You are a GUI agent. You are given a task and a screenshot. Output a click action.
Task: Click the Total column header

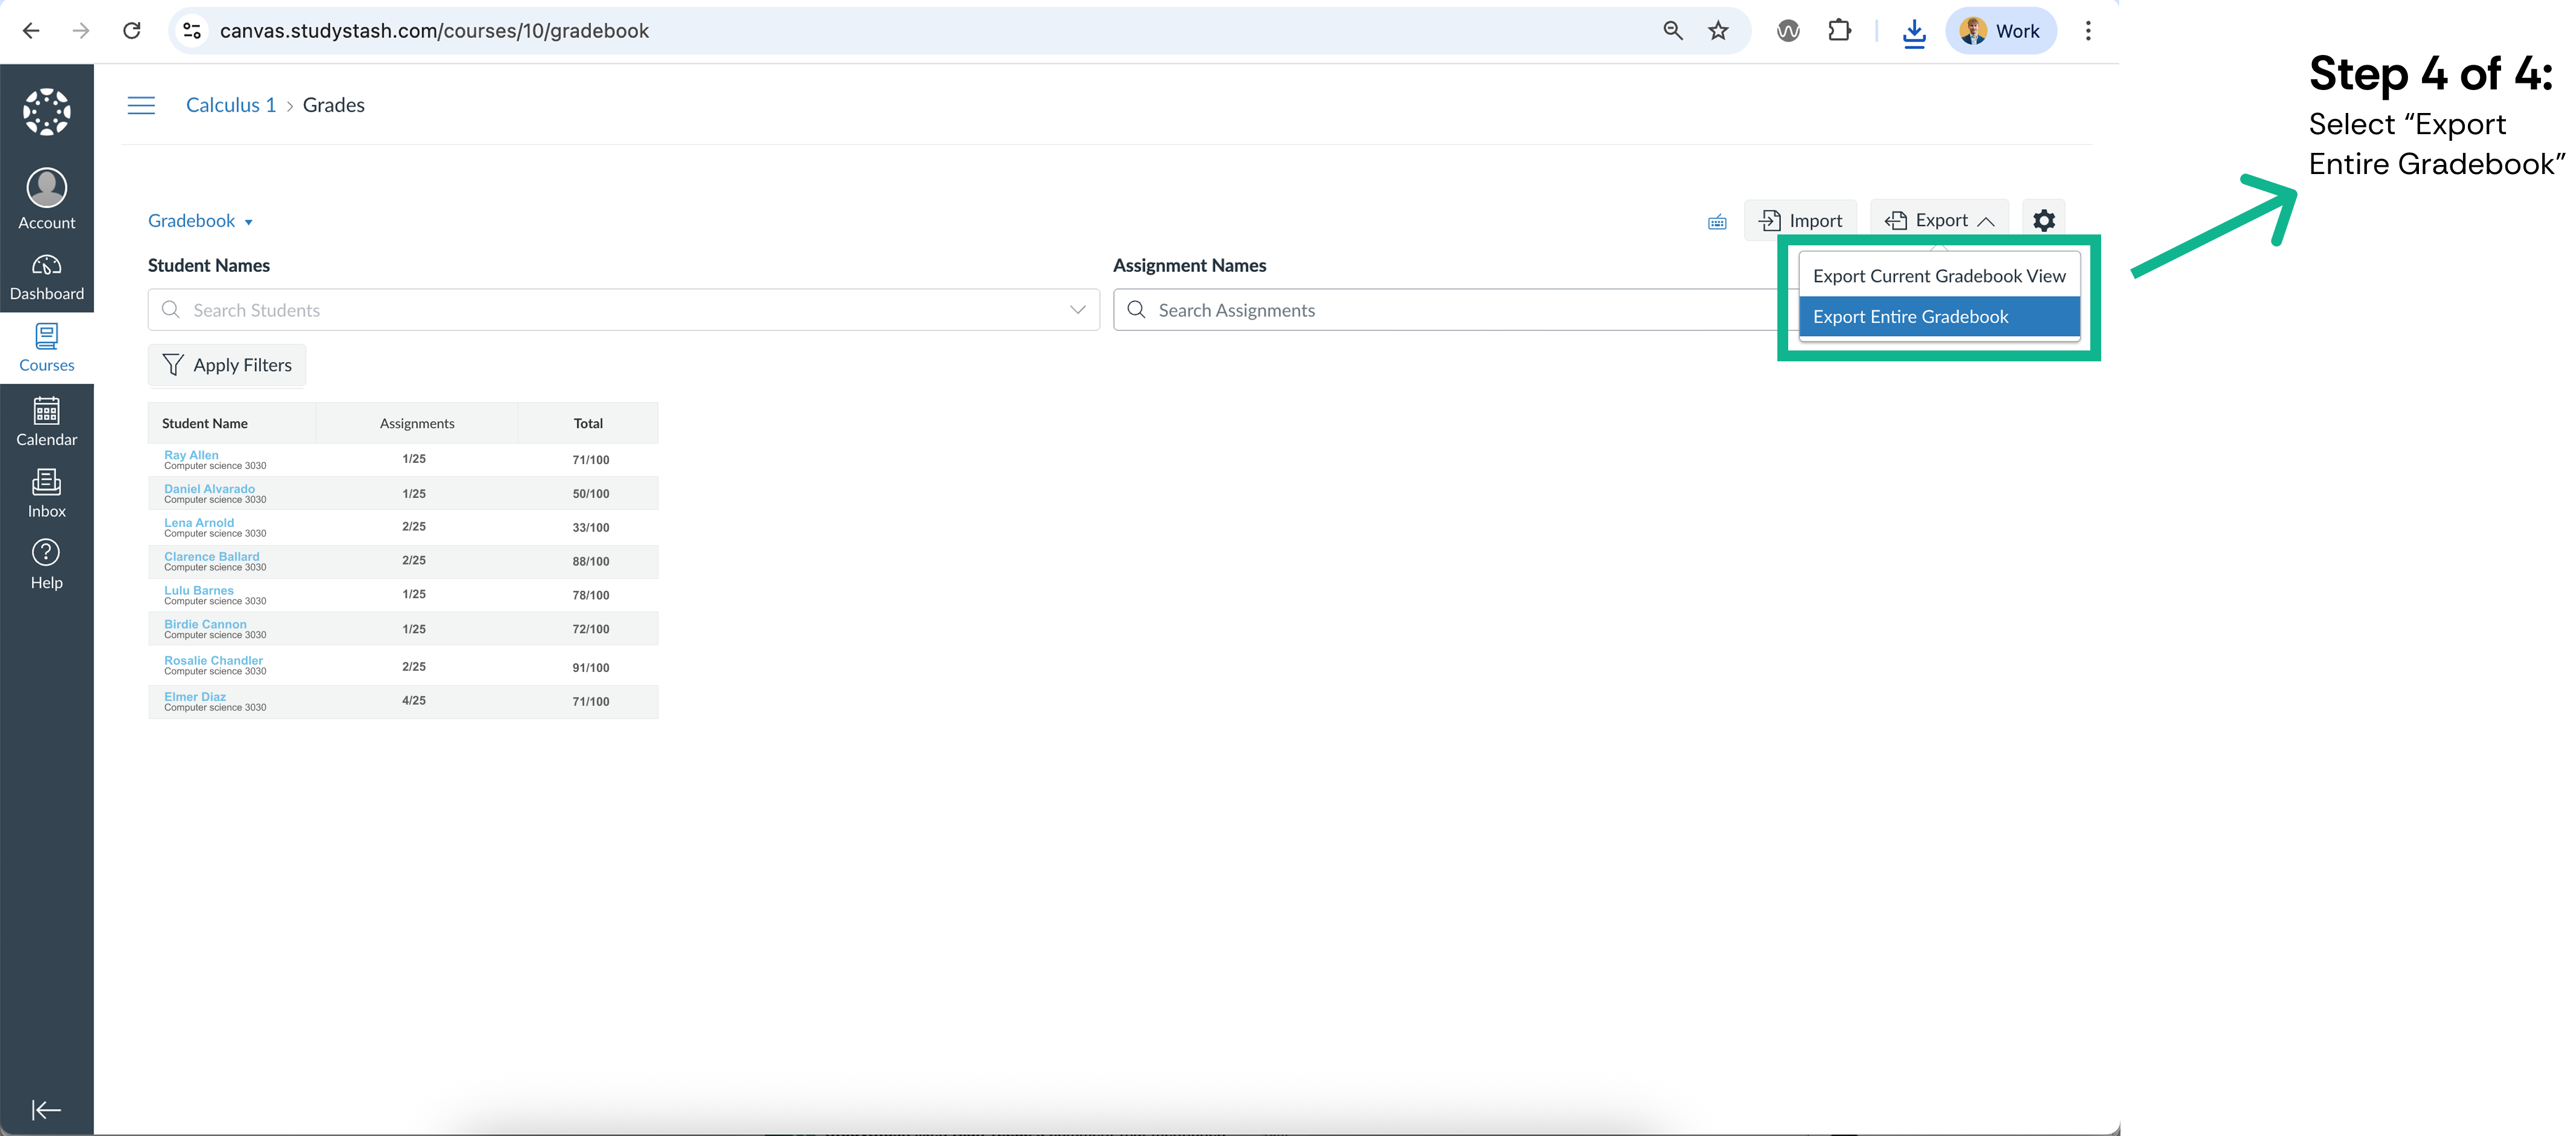pos(588,424)
